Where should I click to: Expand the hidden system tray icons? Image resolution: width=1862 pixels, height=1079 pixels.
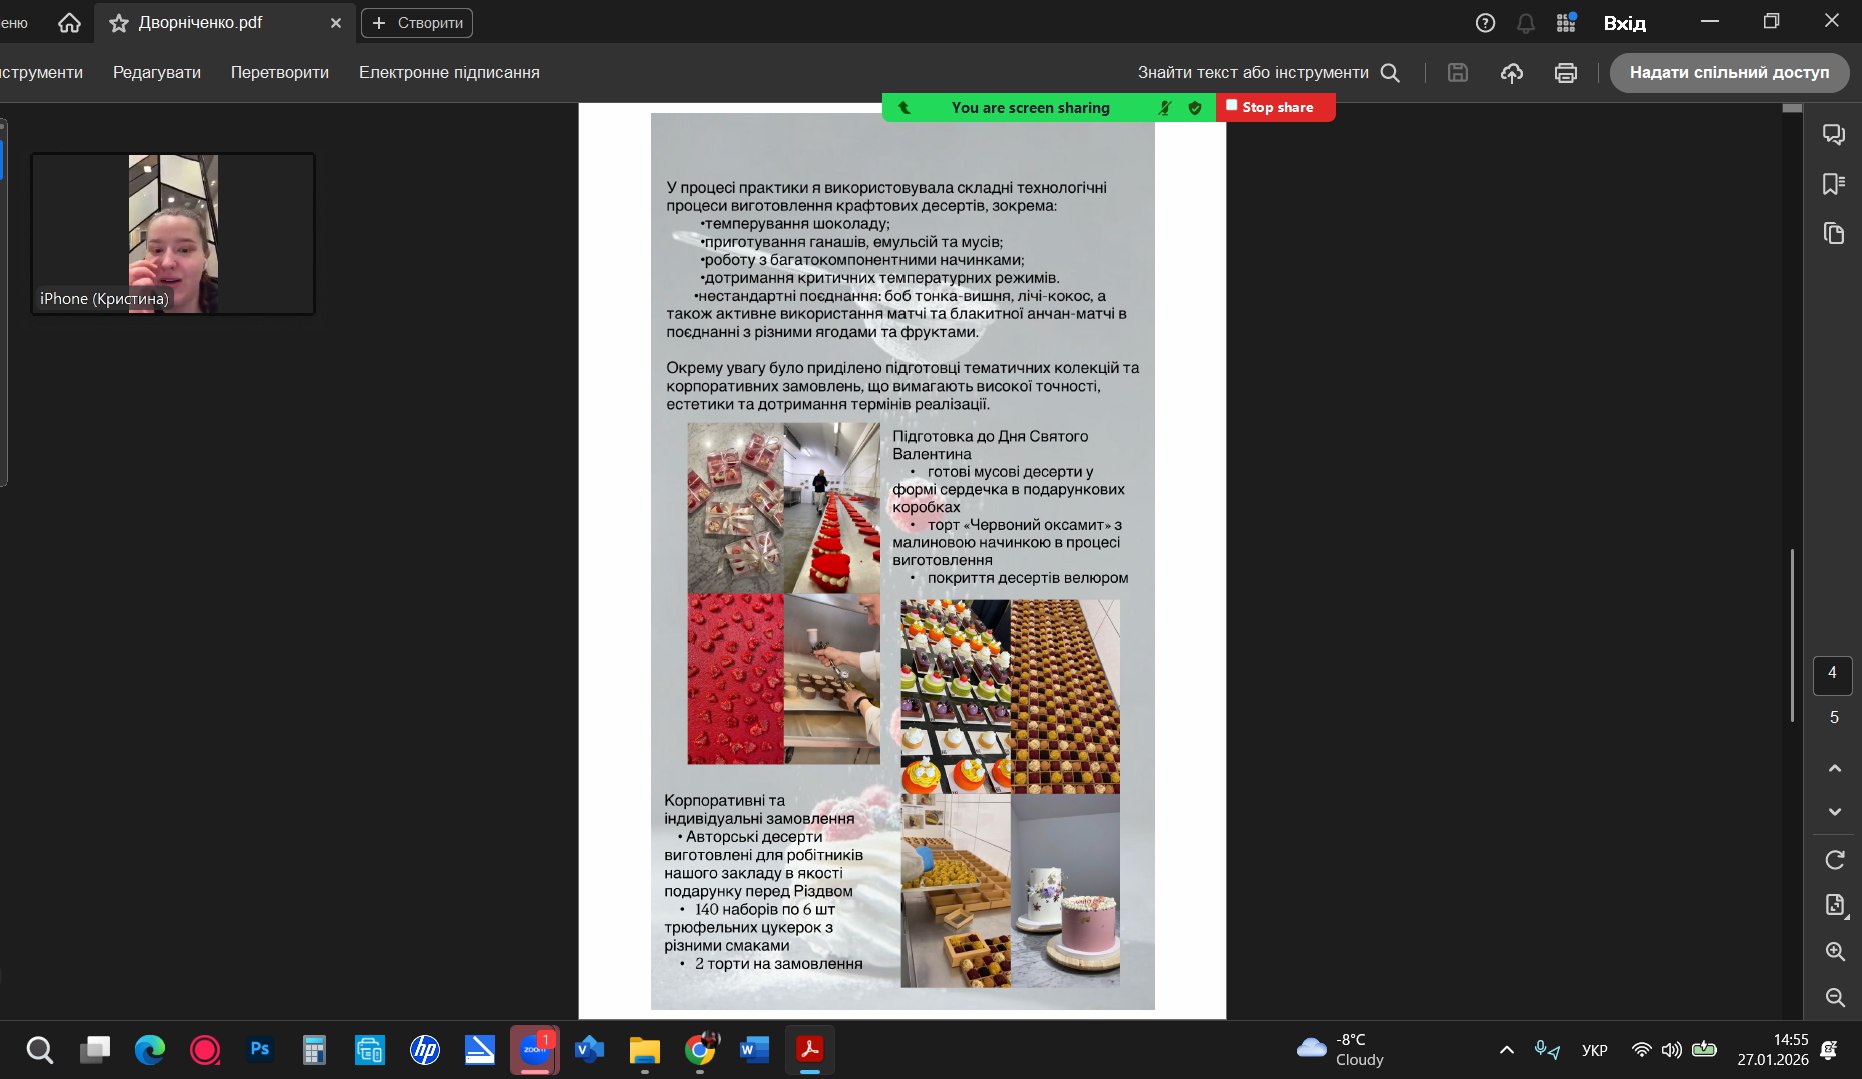(1506, 1050)
